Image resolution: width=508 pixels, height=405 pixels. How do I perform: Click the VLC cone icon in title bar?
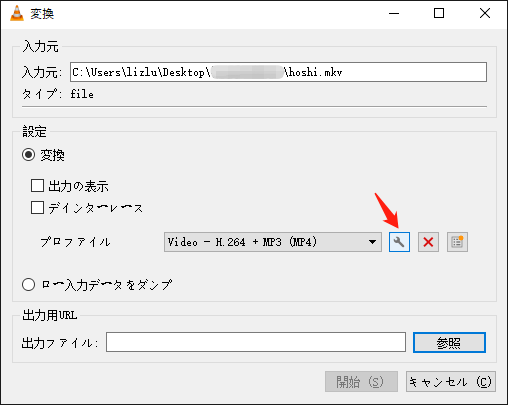coord(17,13)
